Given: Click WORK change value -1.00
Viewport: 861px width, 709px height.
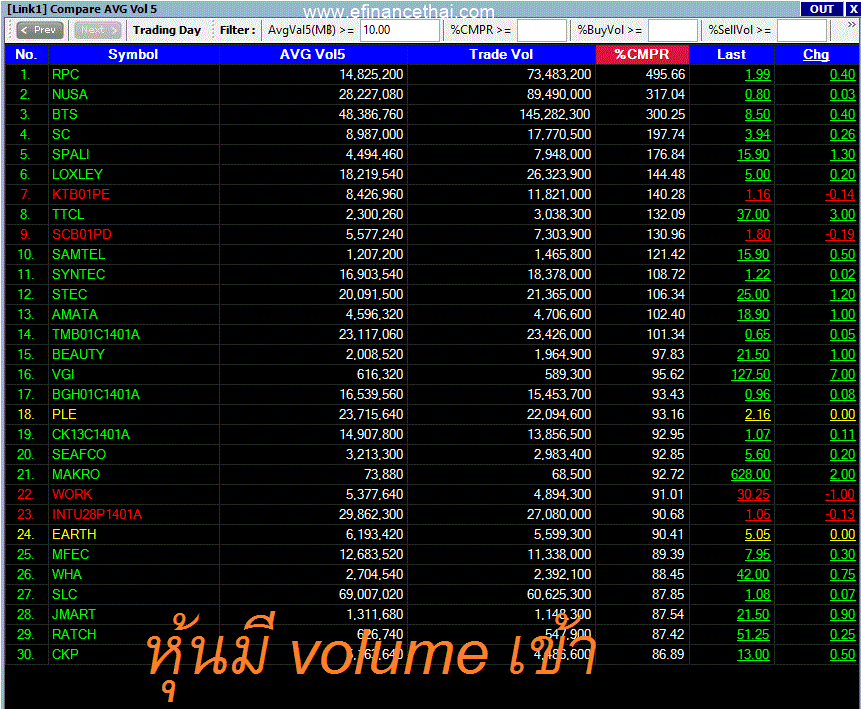Looking at the screenshot, I should click(x=840, y=494).
